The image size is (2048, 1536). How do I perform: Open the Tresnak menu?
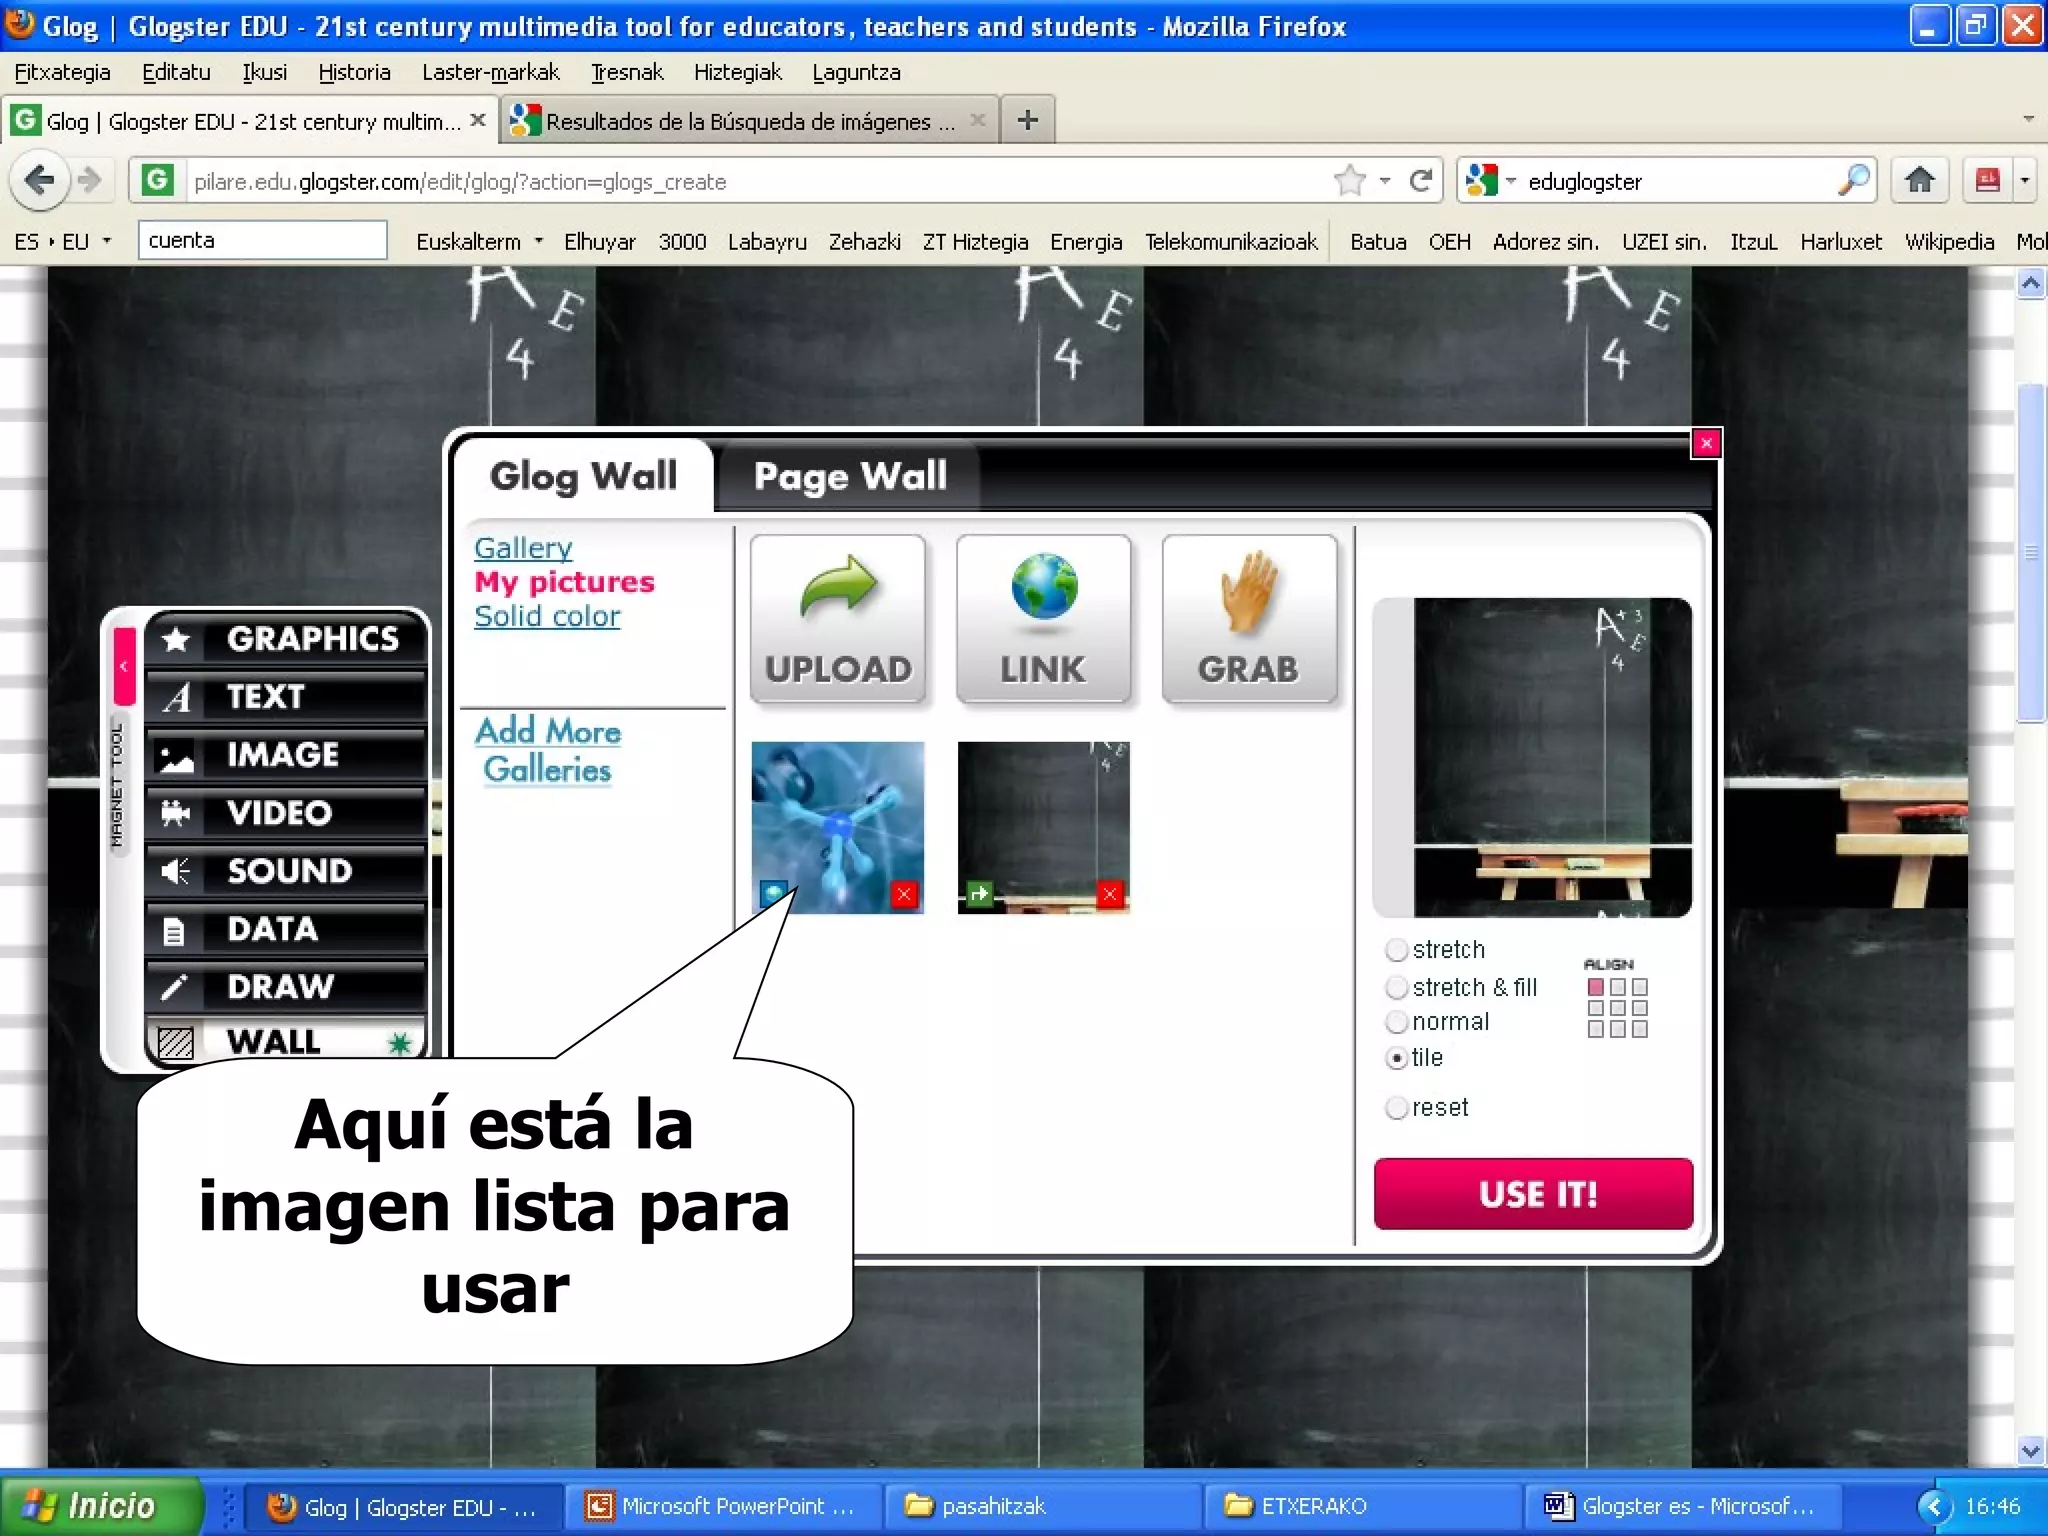[x=627, y=72]
